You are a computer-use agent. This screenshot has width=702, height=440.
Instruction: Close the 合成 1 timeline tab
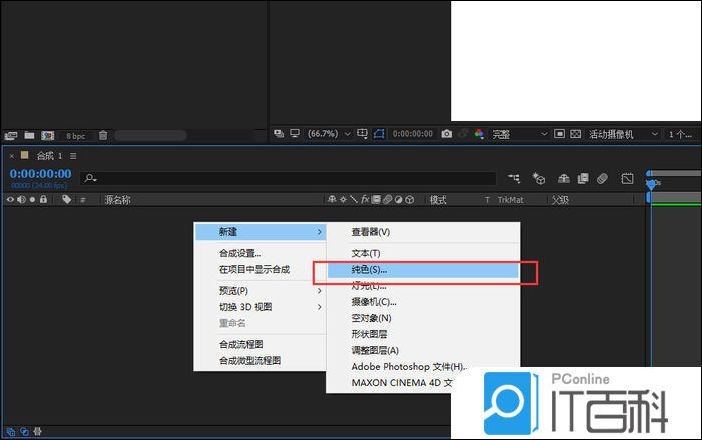click(x=12, y=156)
